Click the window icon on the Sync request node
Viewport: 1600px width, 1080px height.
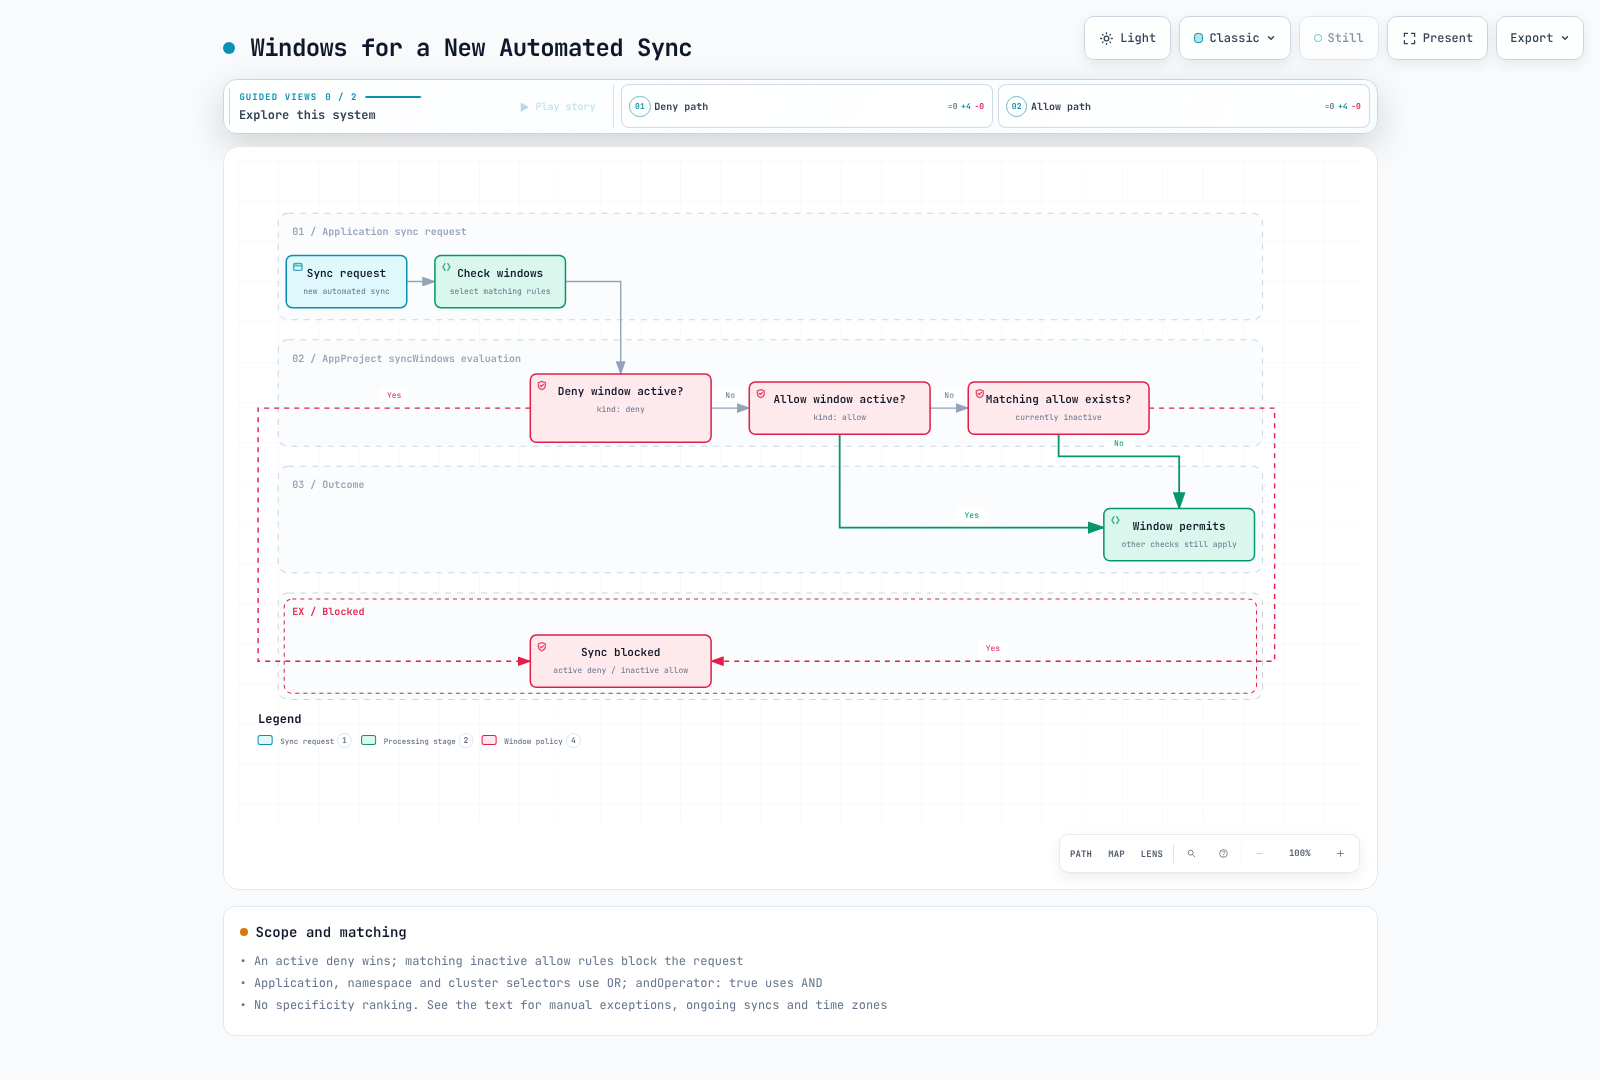click(x=297, y=267)
